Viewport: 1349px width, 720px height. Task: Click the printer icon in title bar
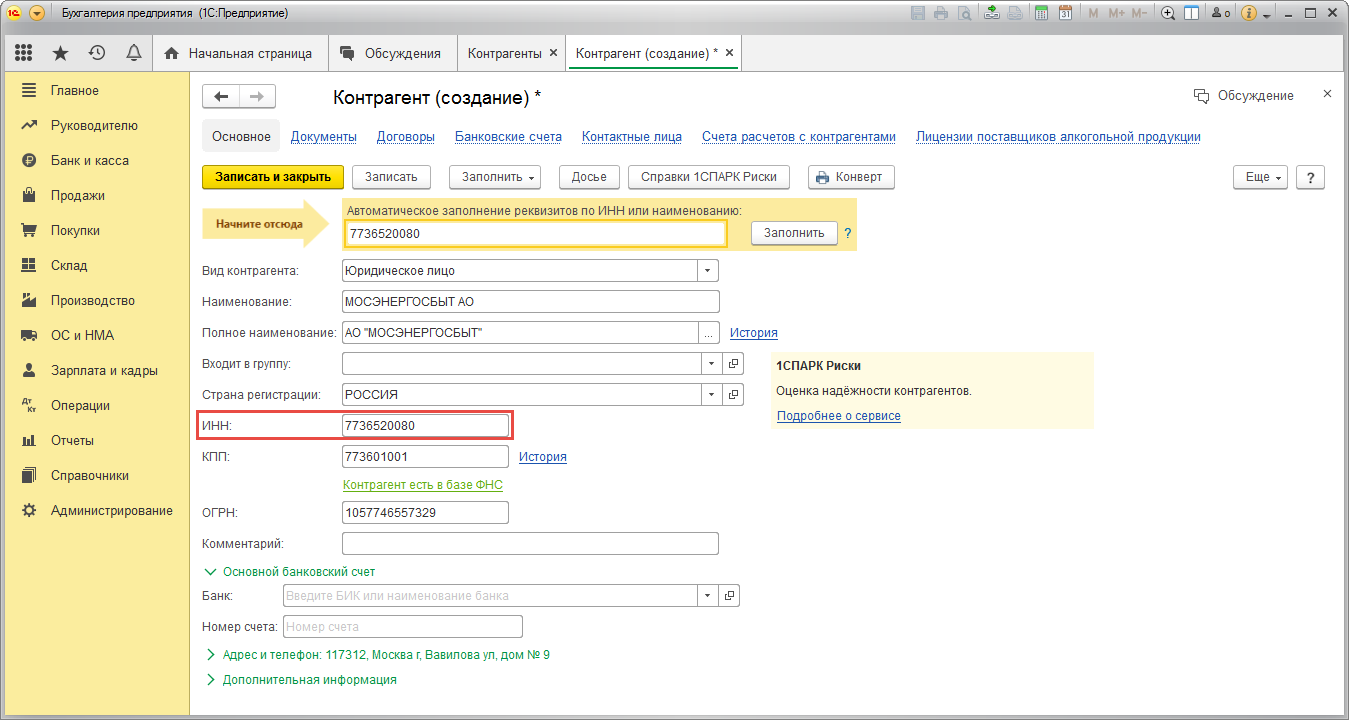pos(941,13)
